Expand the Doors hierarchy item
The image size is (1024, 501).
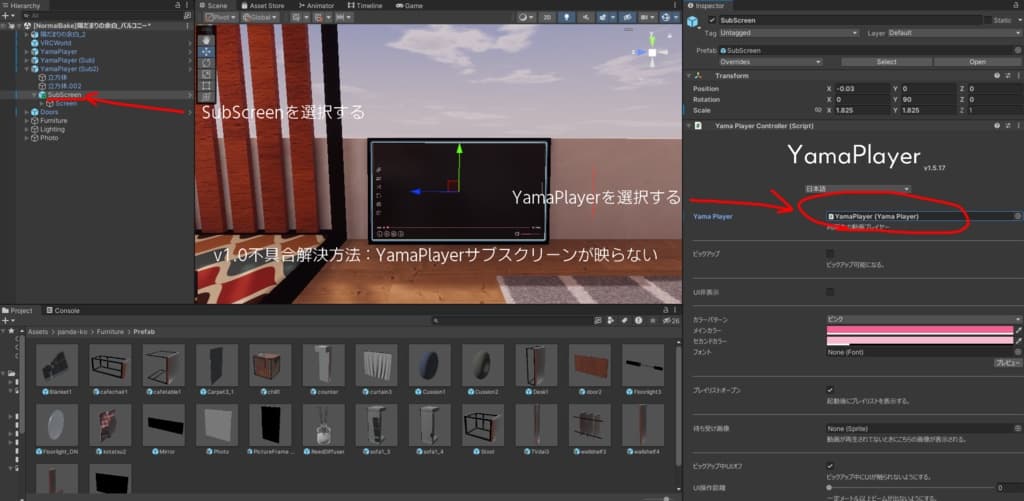click(27, 112)
